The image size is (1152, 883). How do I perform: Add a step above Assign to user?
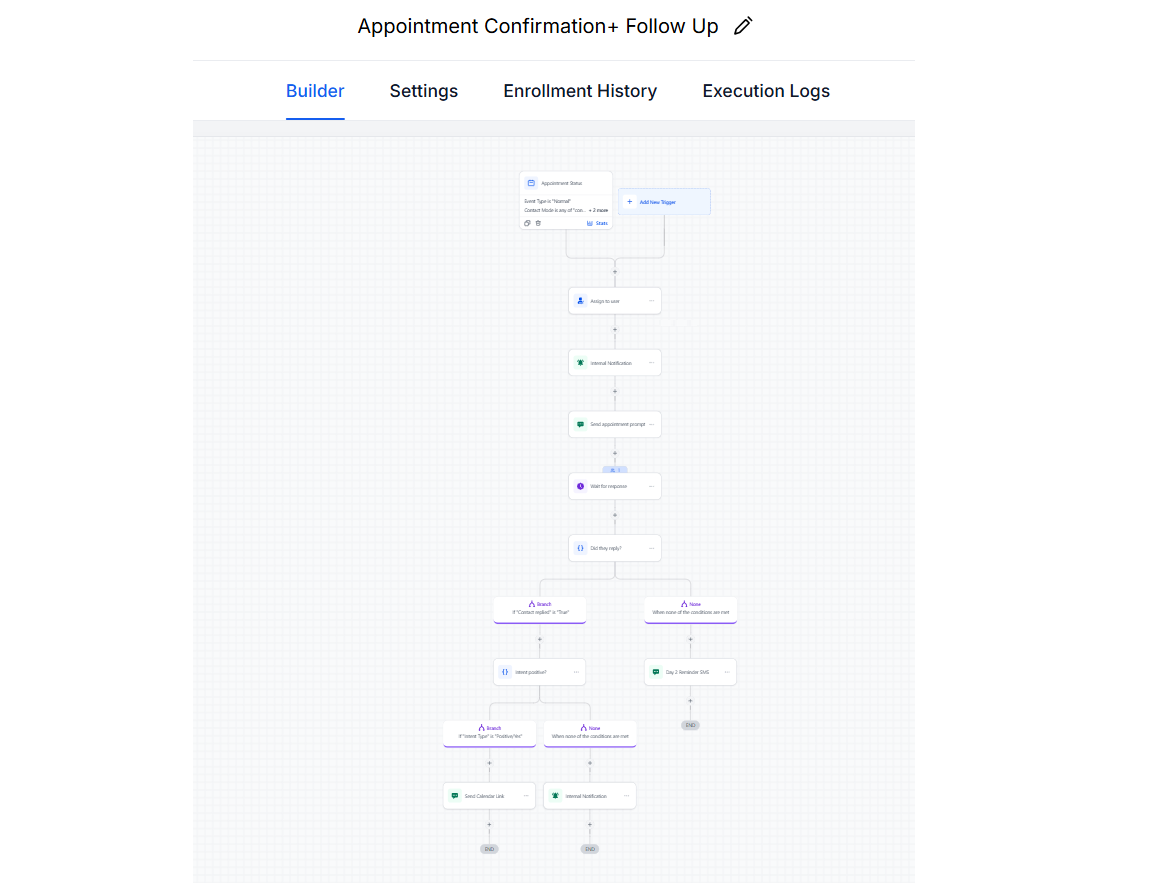[615, 272]
